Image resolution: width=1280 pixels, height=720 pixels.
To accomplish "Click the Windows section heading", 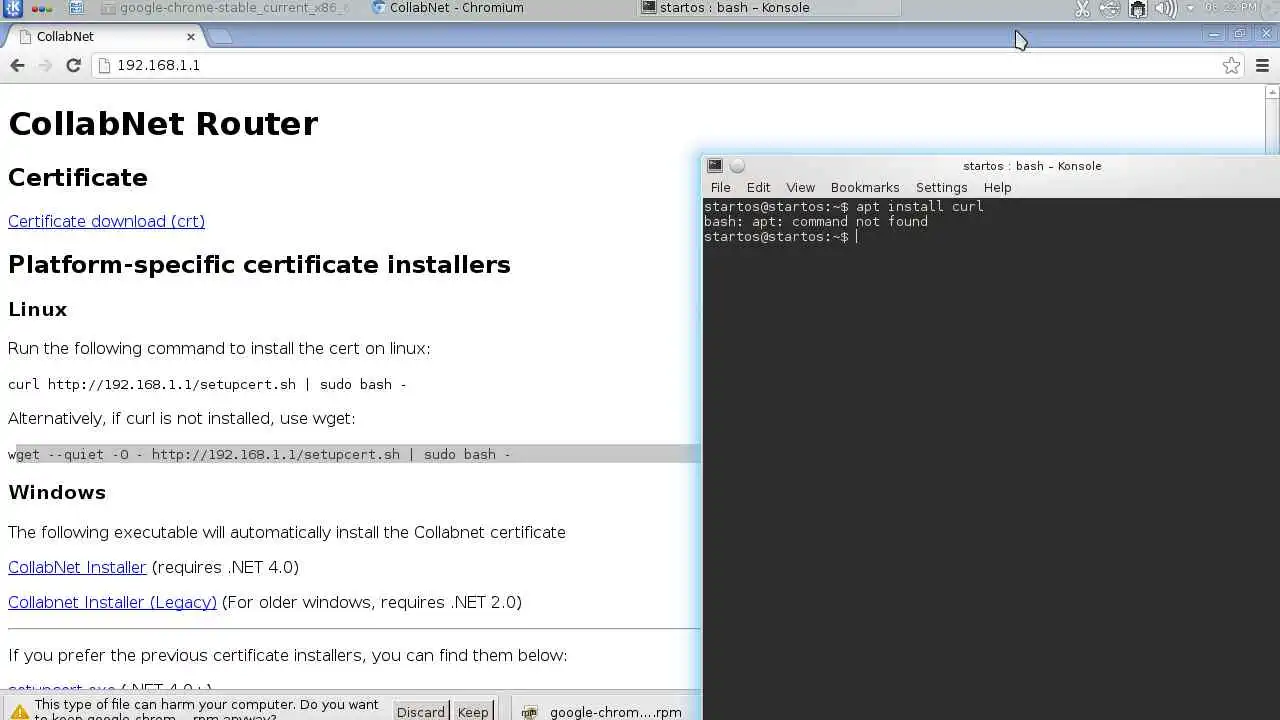I will [57, 492].
